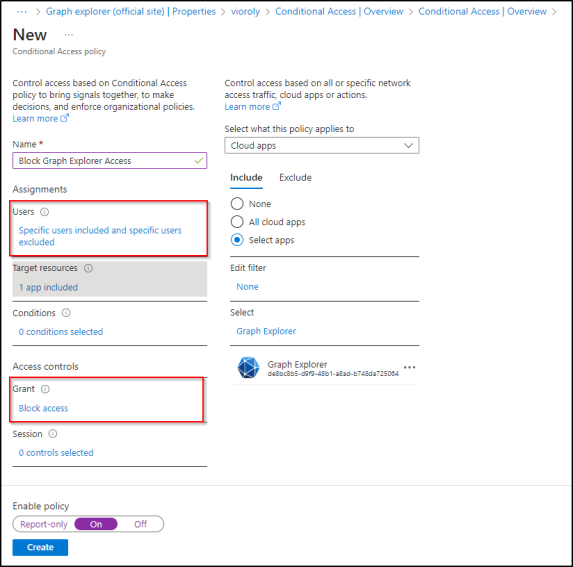The height and width of the screenshot is (567, 573).
Task: Select the Select apps radio button
Action: [x=237, y=240]
